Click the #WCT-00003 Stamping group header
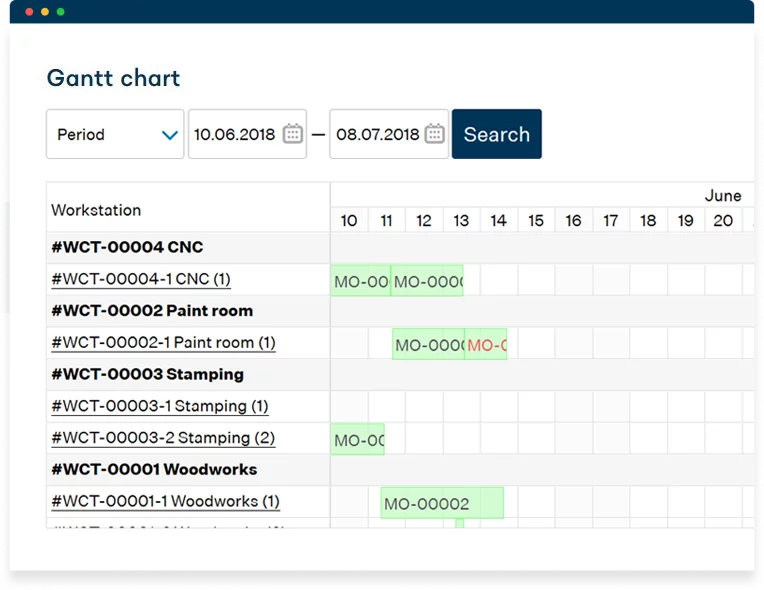 [148, 374]
